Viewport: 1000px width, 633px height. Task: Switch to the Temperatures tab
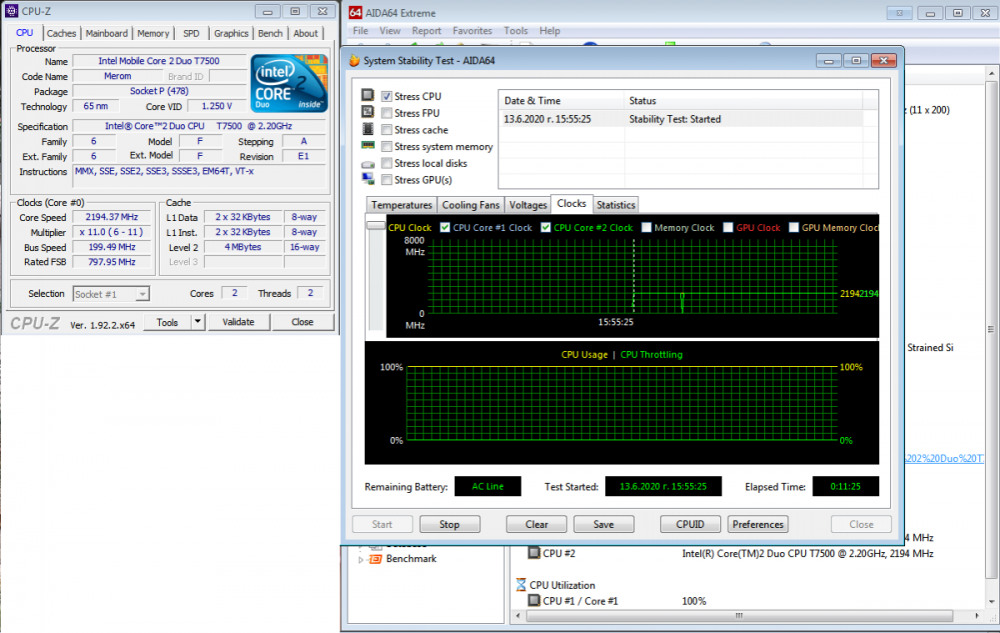[x=400, y=204]
